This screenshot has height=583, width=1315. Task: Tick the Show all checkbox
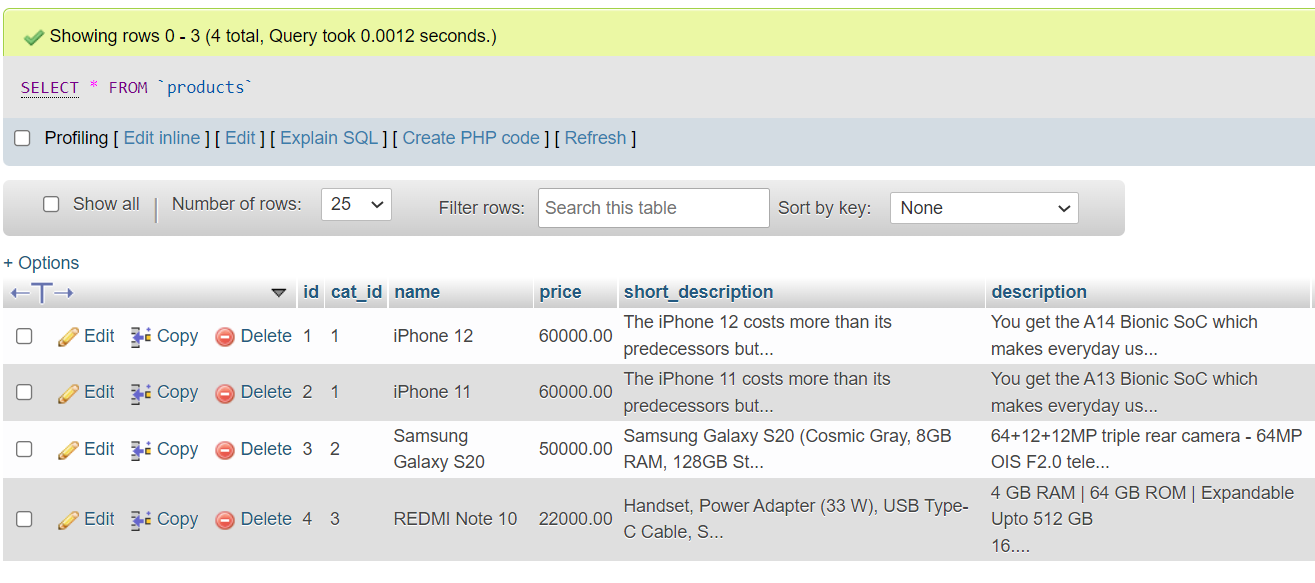click(51, 204)
